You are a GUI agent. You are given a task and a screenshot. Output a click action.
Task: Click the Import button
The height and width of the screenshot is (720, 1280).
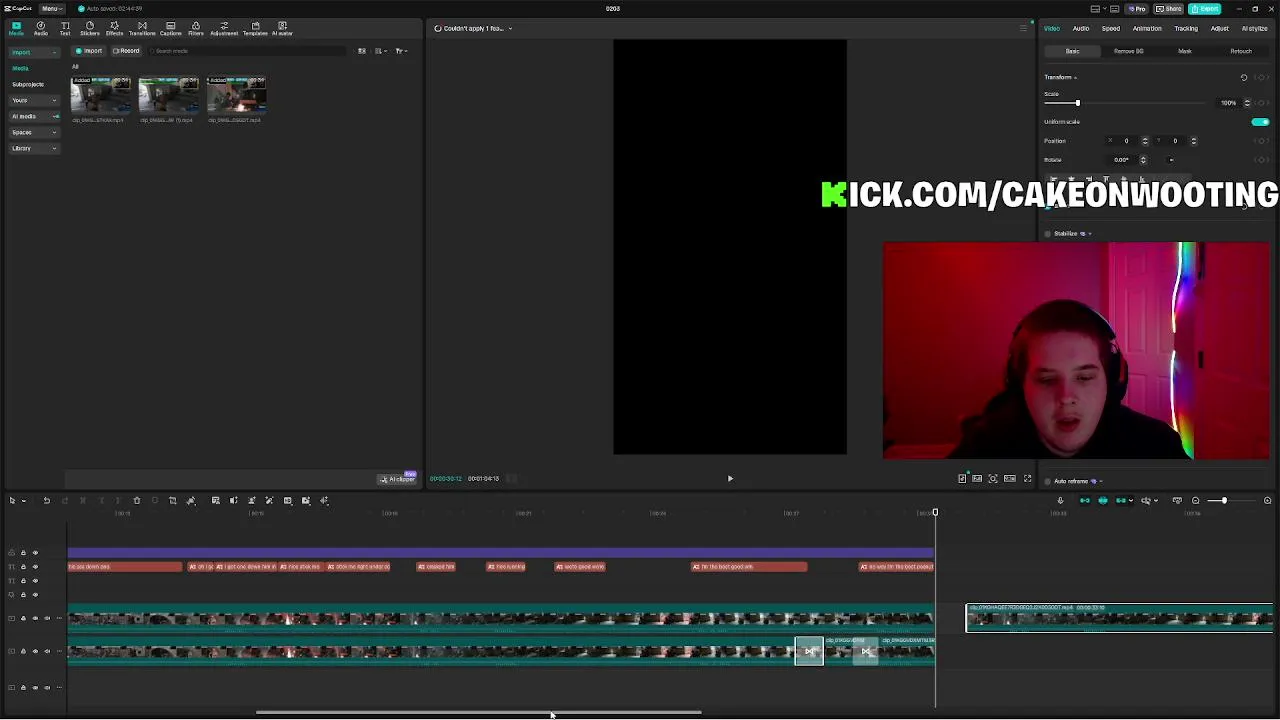pyautogui.click(x=89, y=51)
